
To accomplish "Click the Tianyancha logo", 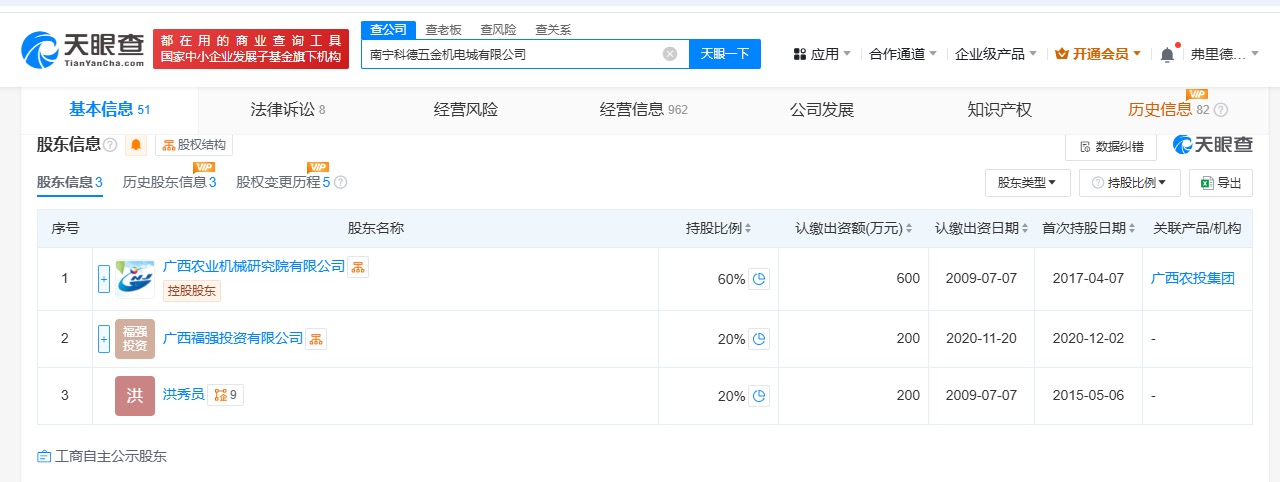I will 82,49.
